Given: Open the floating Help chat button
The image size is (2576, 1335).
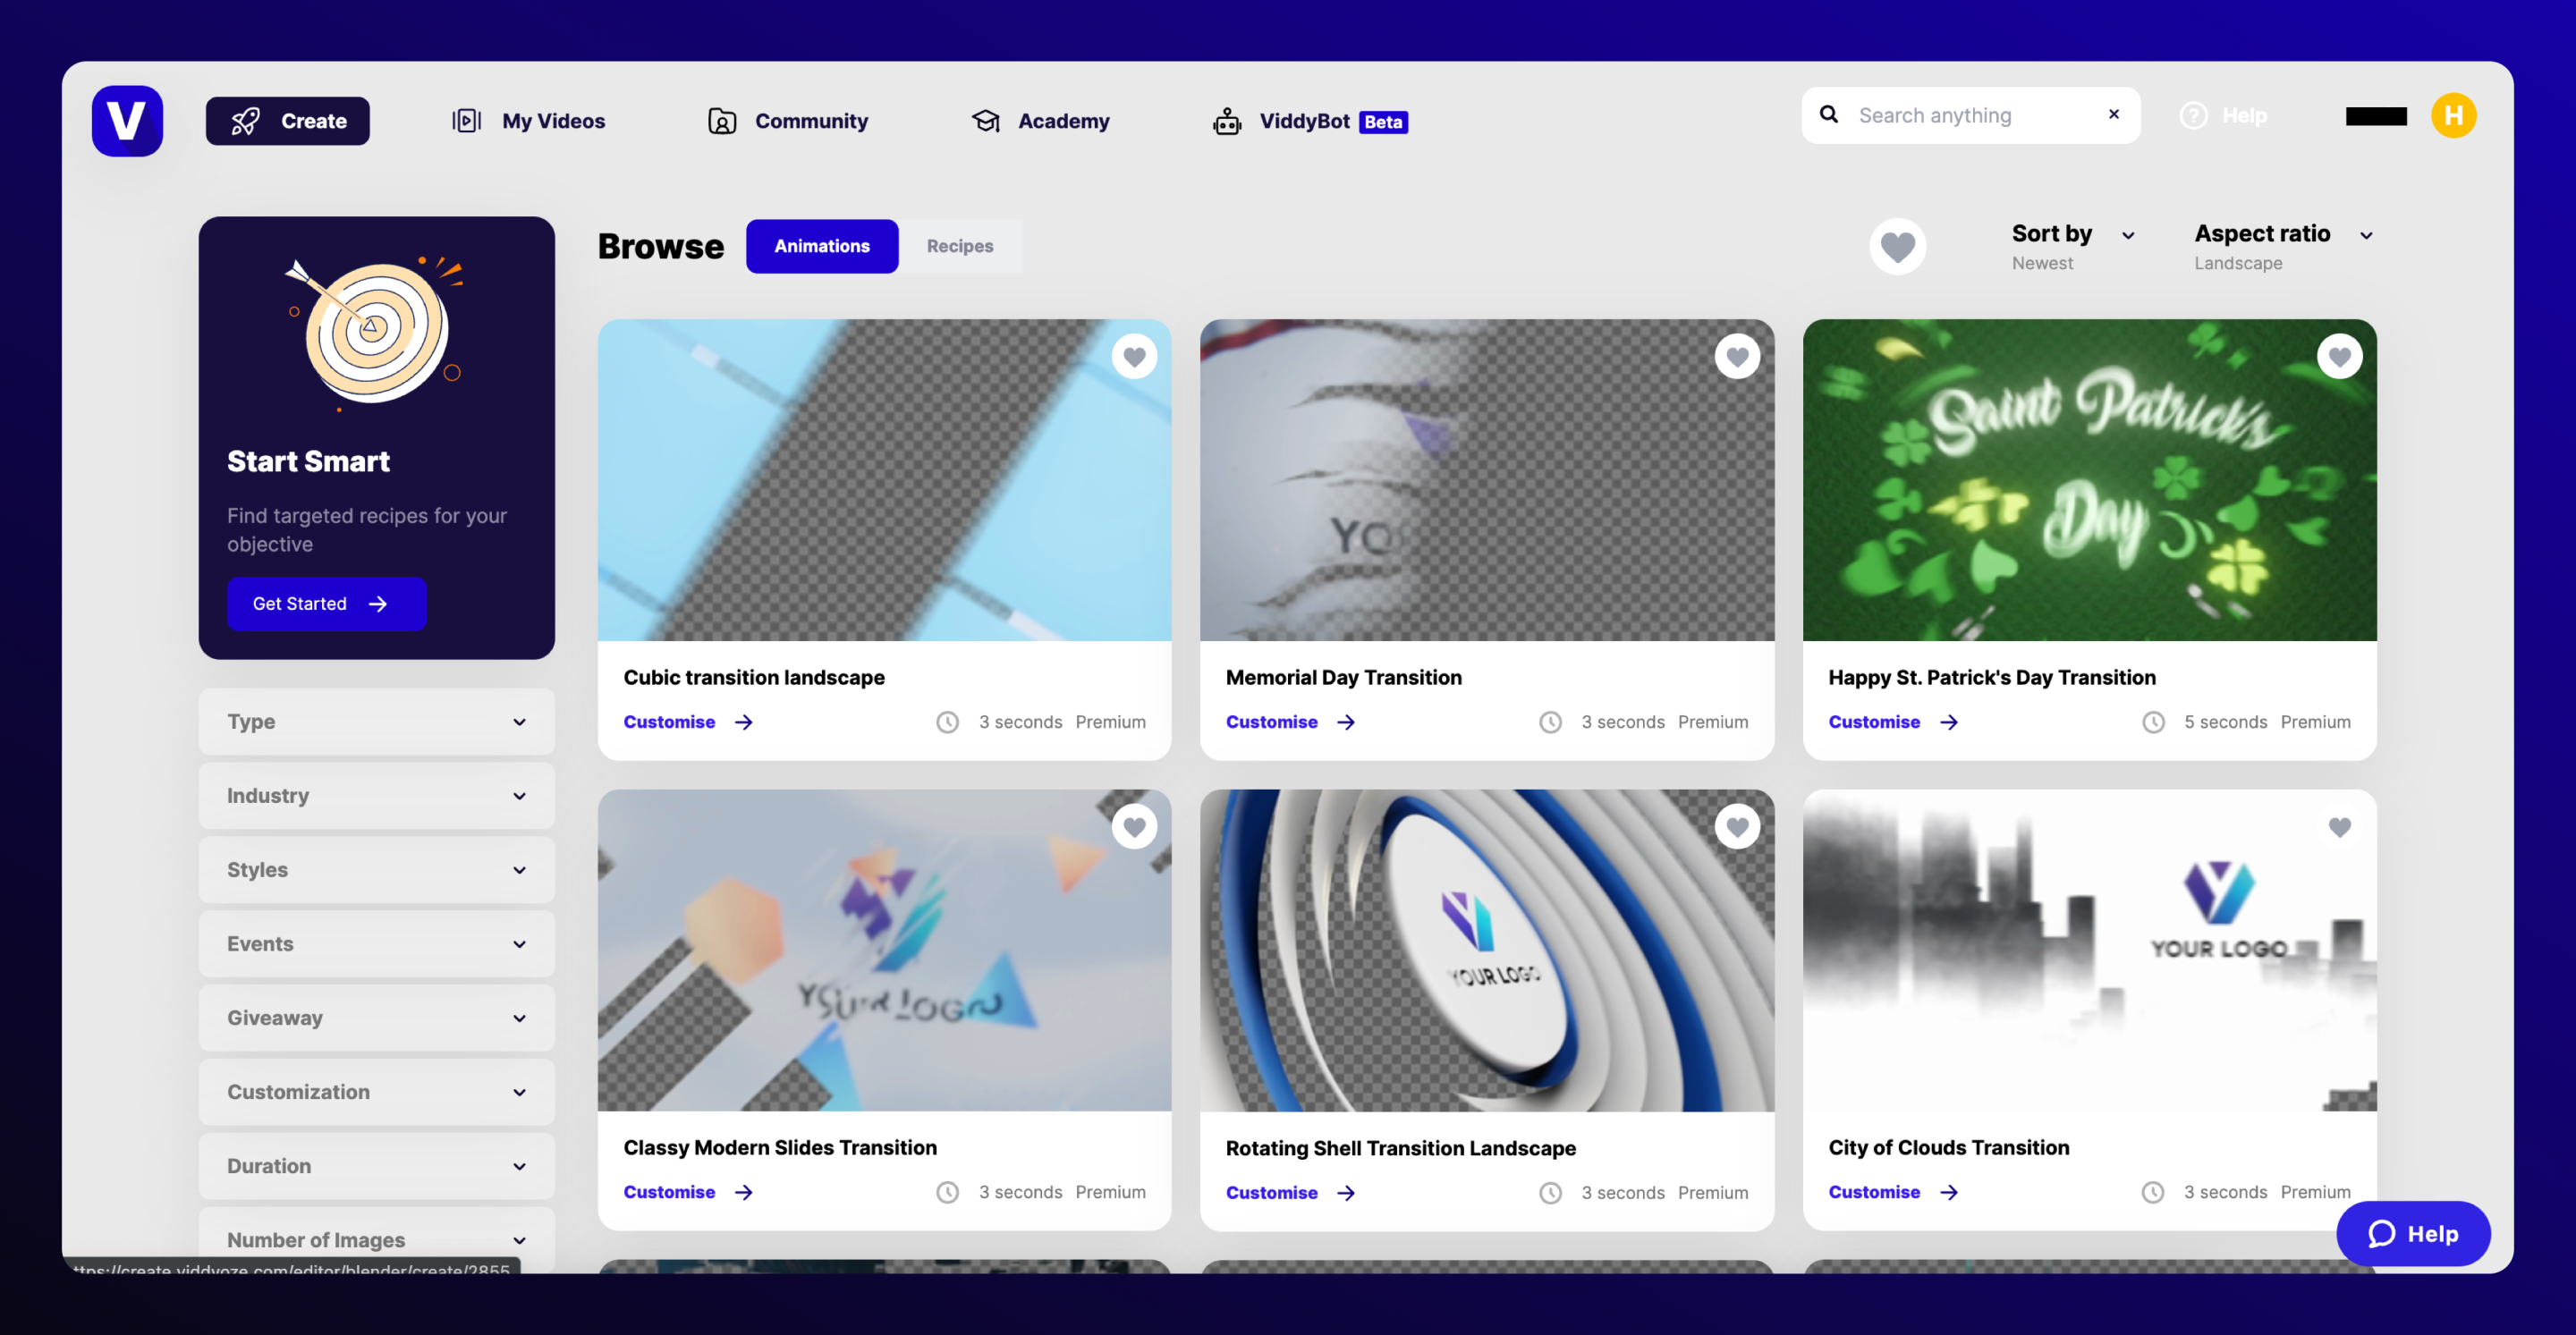Looking at the screenshot, I should pos(2412,1234).
